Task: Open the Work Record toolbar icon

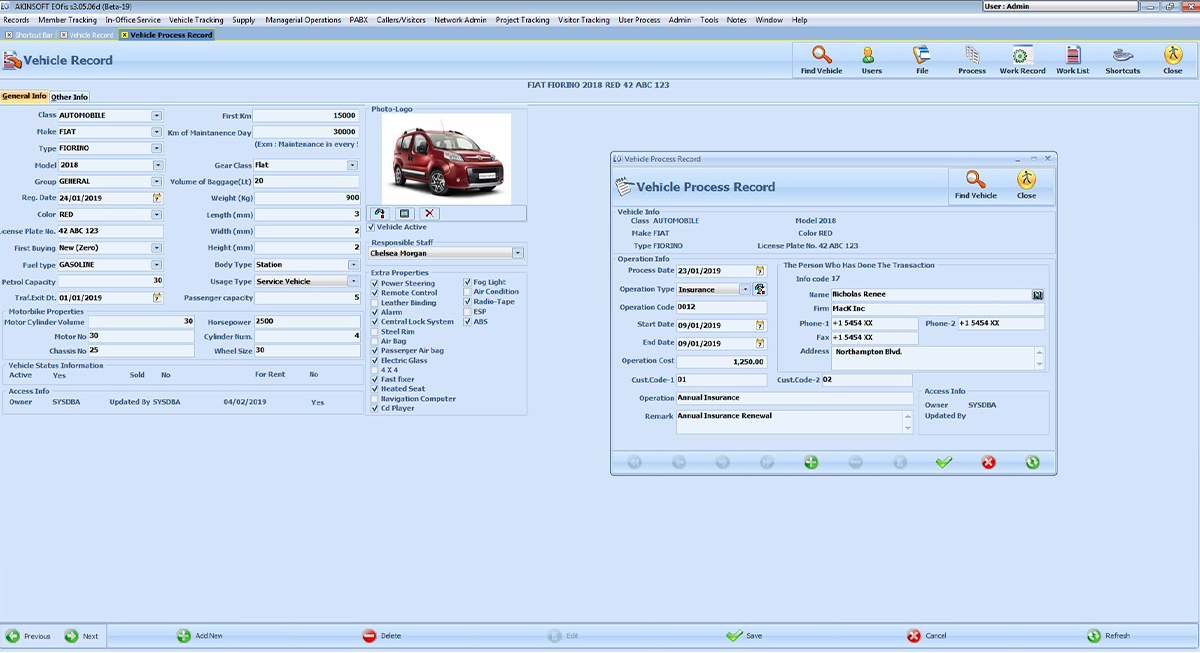Action: point(1022,60)
